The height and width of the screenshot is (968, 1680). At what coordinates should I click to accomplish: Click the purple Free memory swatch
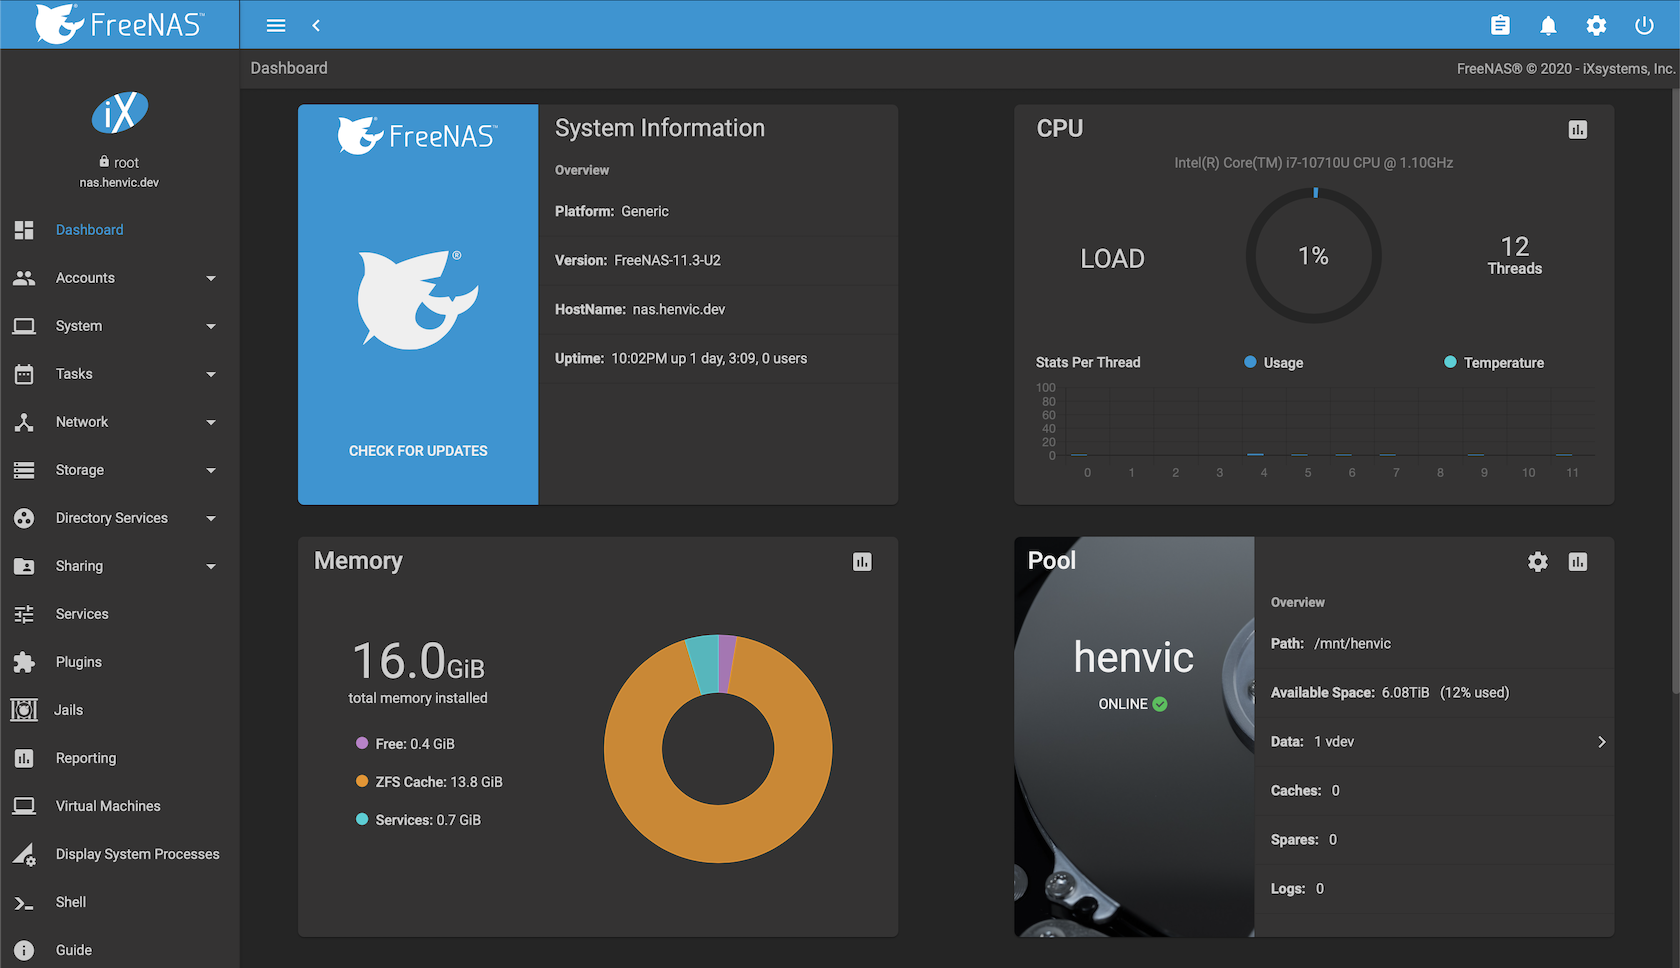[x=362, y=743]
